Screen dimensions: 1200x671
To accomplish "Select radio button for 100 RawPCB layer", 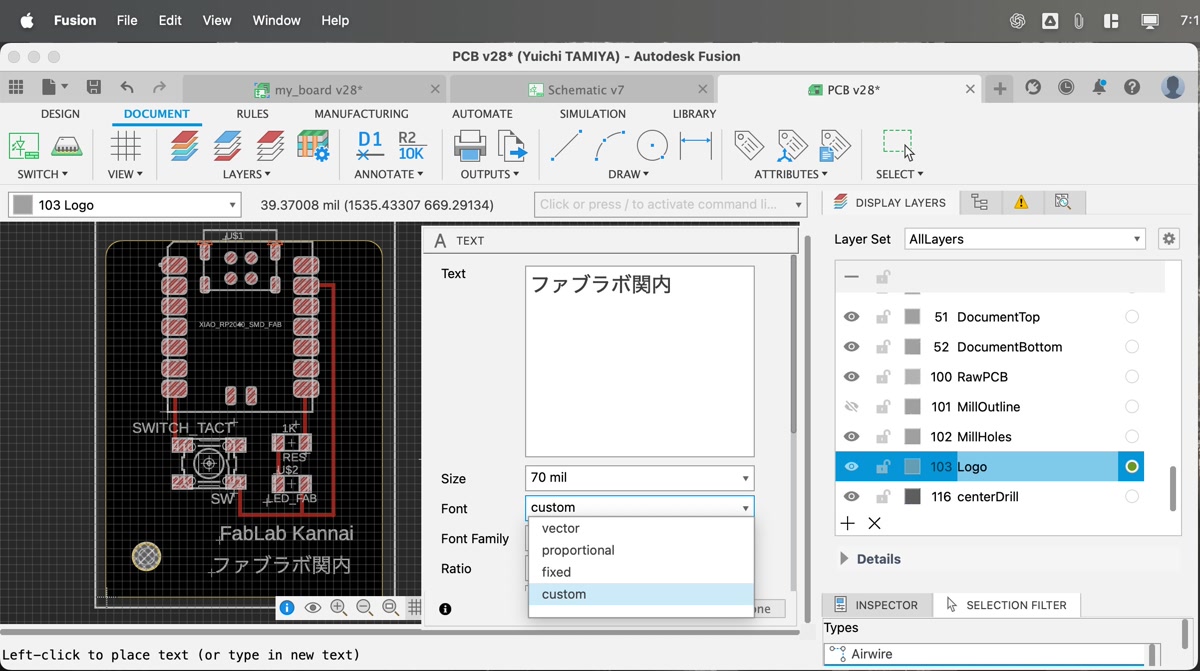I will click(x=1132, y=377).
